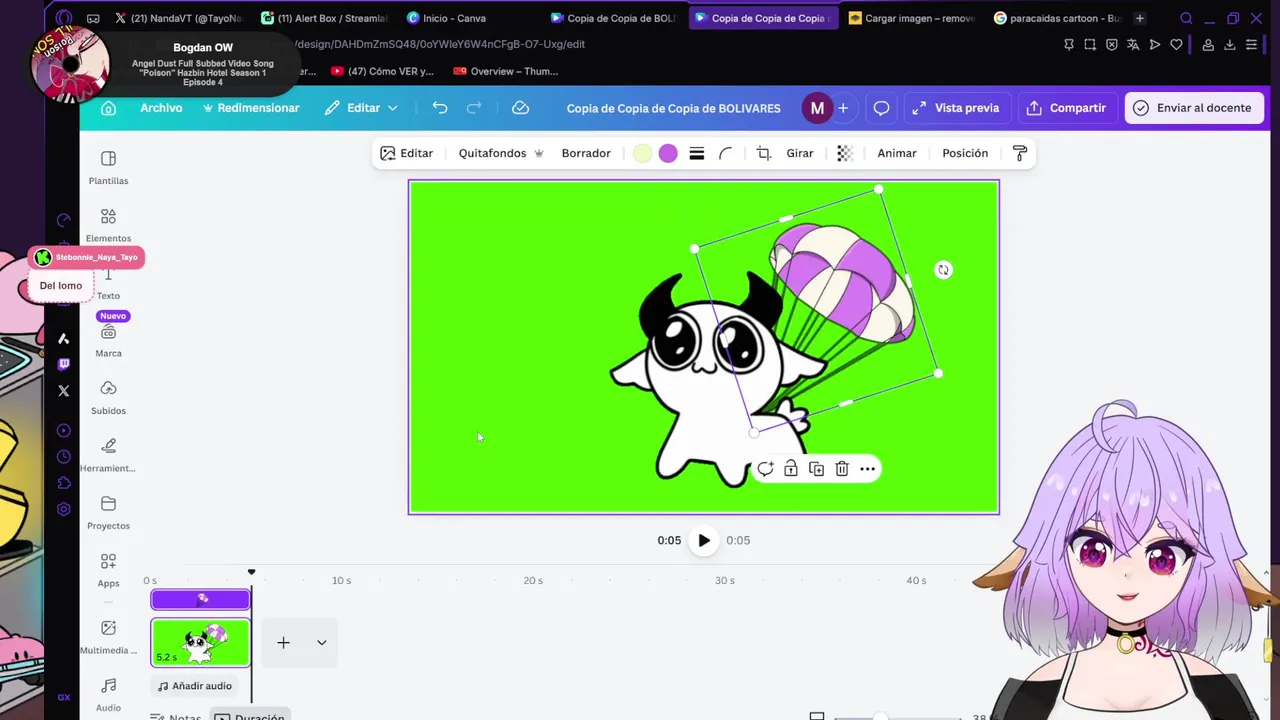Undo the last action

(440, 108)
